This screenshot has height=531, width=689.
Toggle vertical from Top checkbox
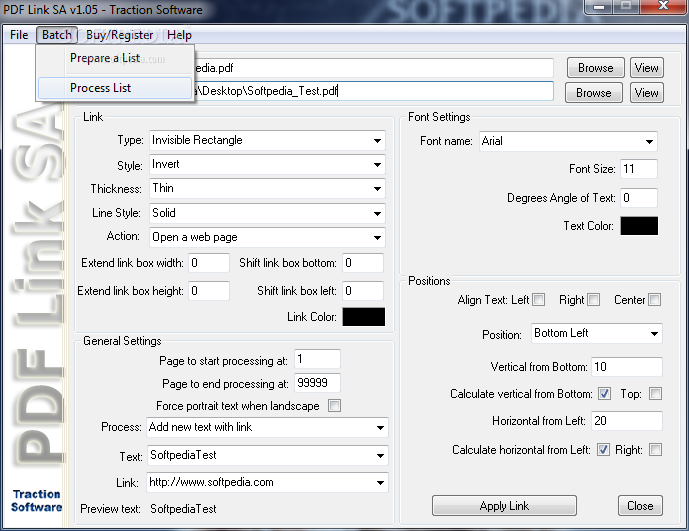tap(655, 393)
